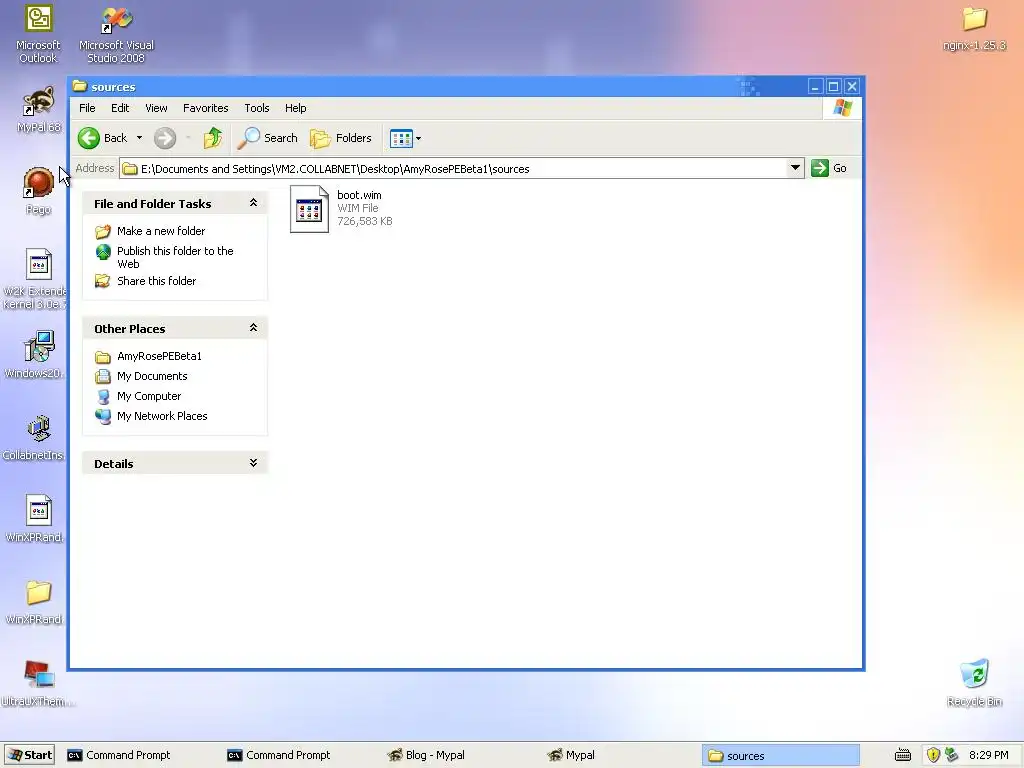Viewport: 1024px width, 768px height.
Task: Open the Favorites menu
Action: [206, 108]
